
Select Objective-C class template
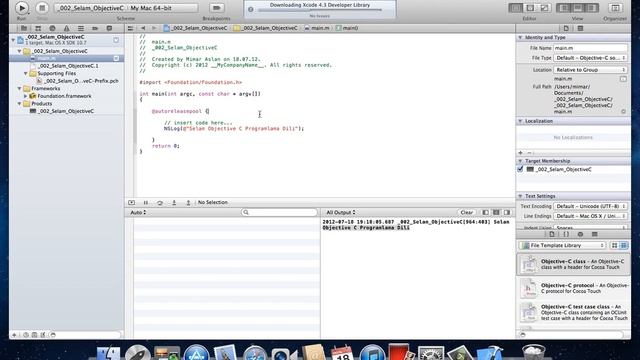click(x=573, y=264)
